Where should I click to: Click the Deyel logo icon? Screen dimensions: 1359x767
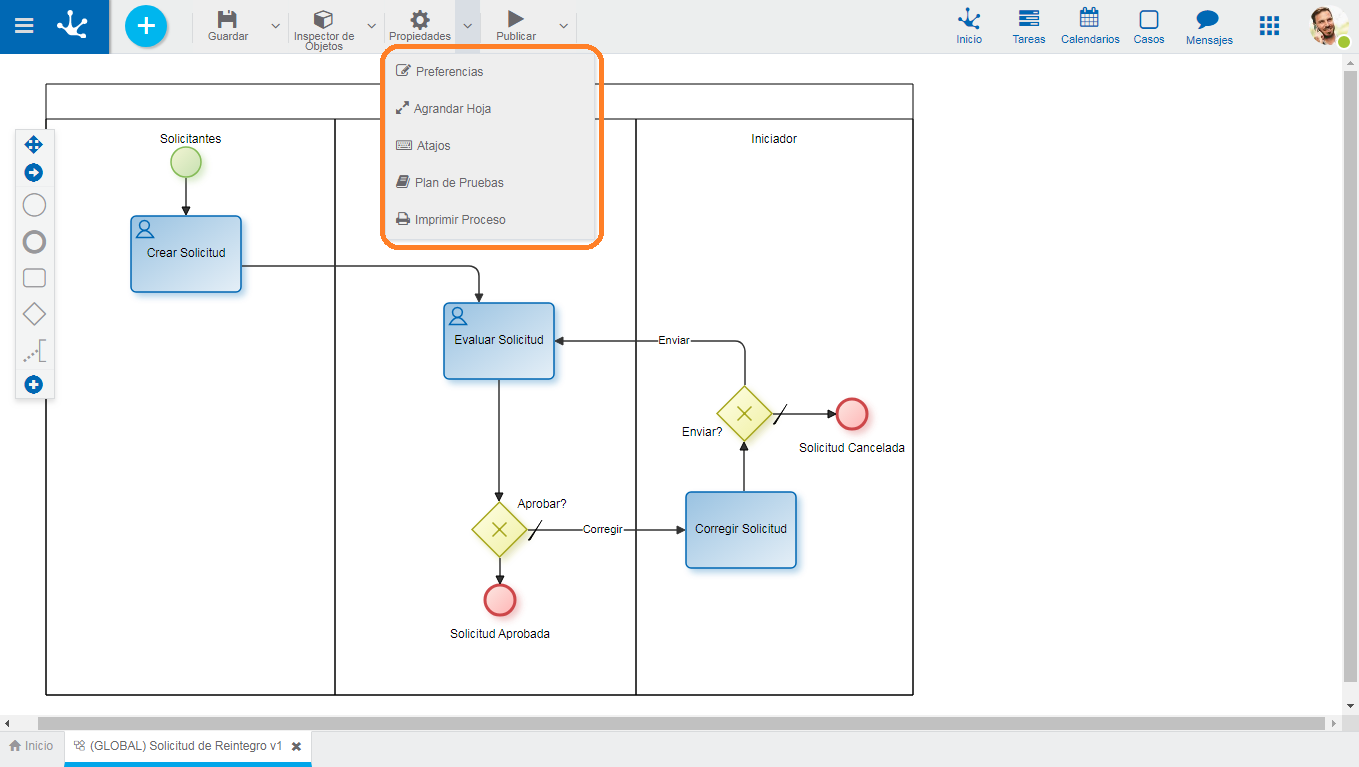(x=72, y=26)
